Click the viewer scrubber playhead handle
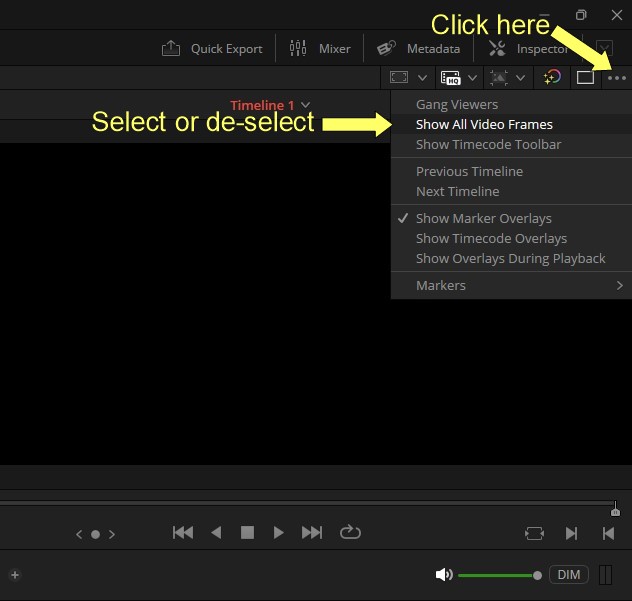The height and width of the screenshot is (601, 632). click(615, 509)
